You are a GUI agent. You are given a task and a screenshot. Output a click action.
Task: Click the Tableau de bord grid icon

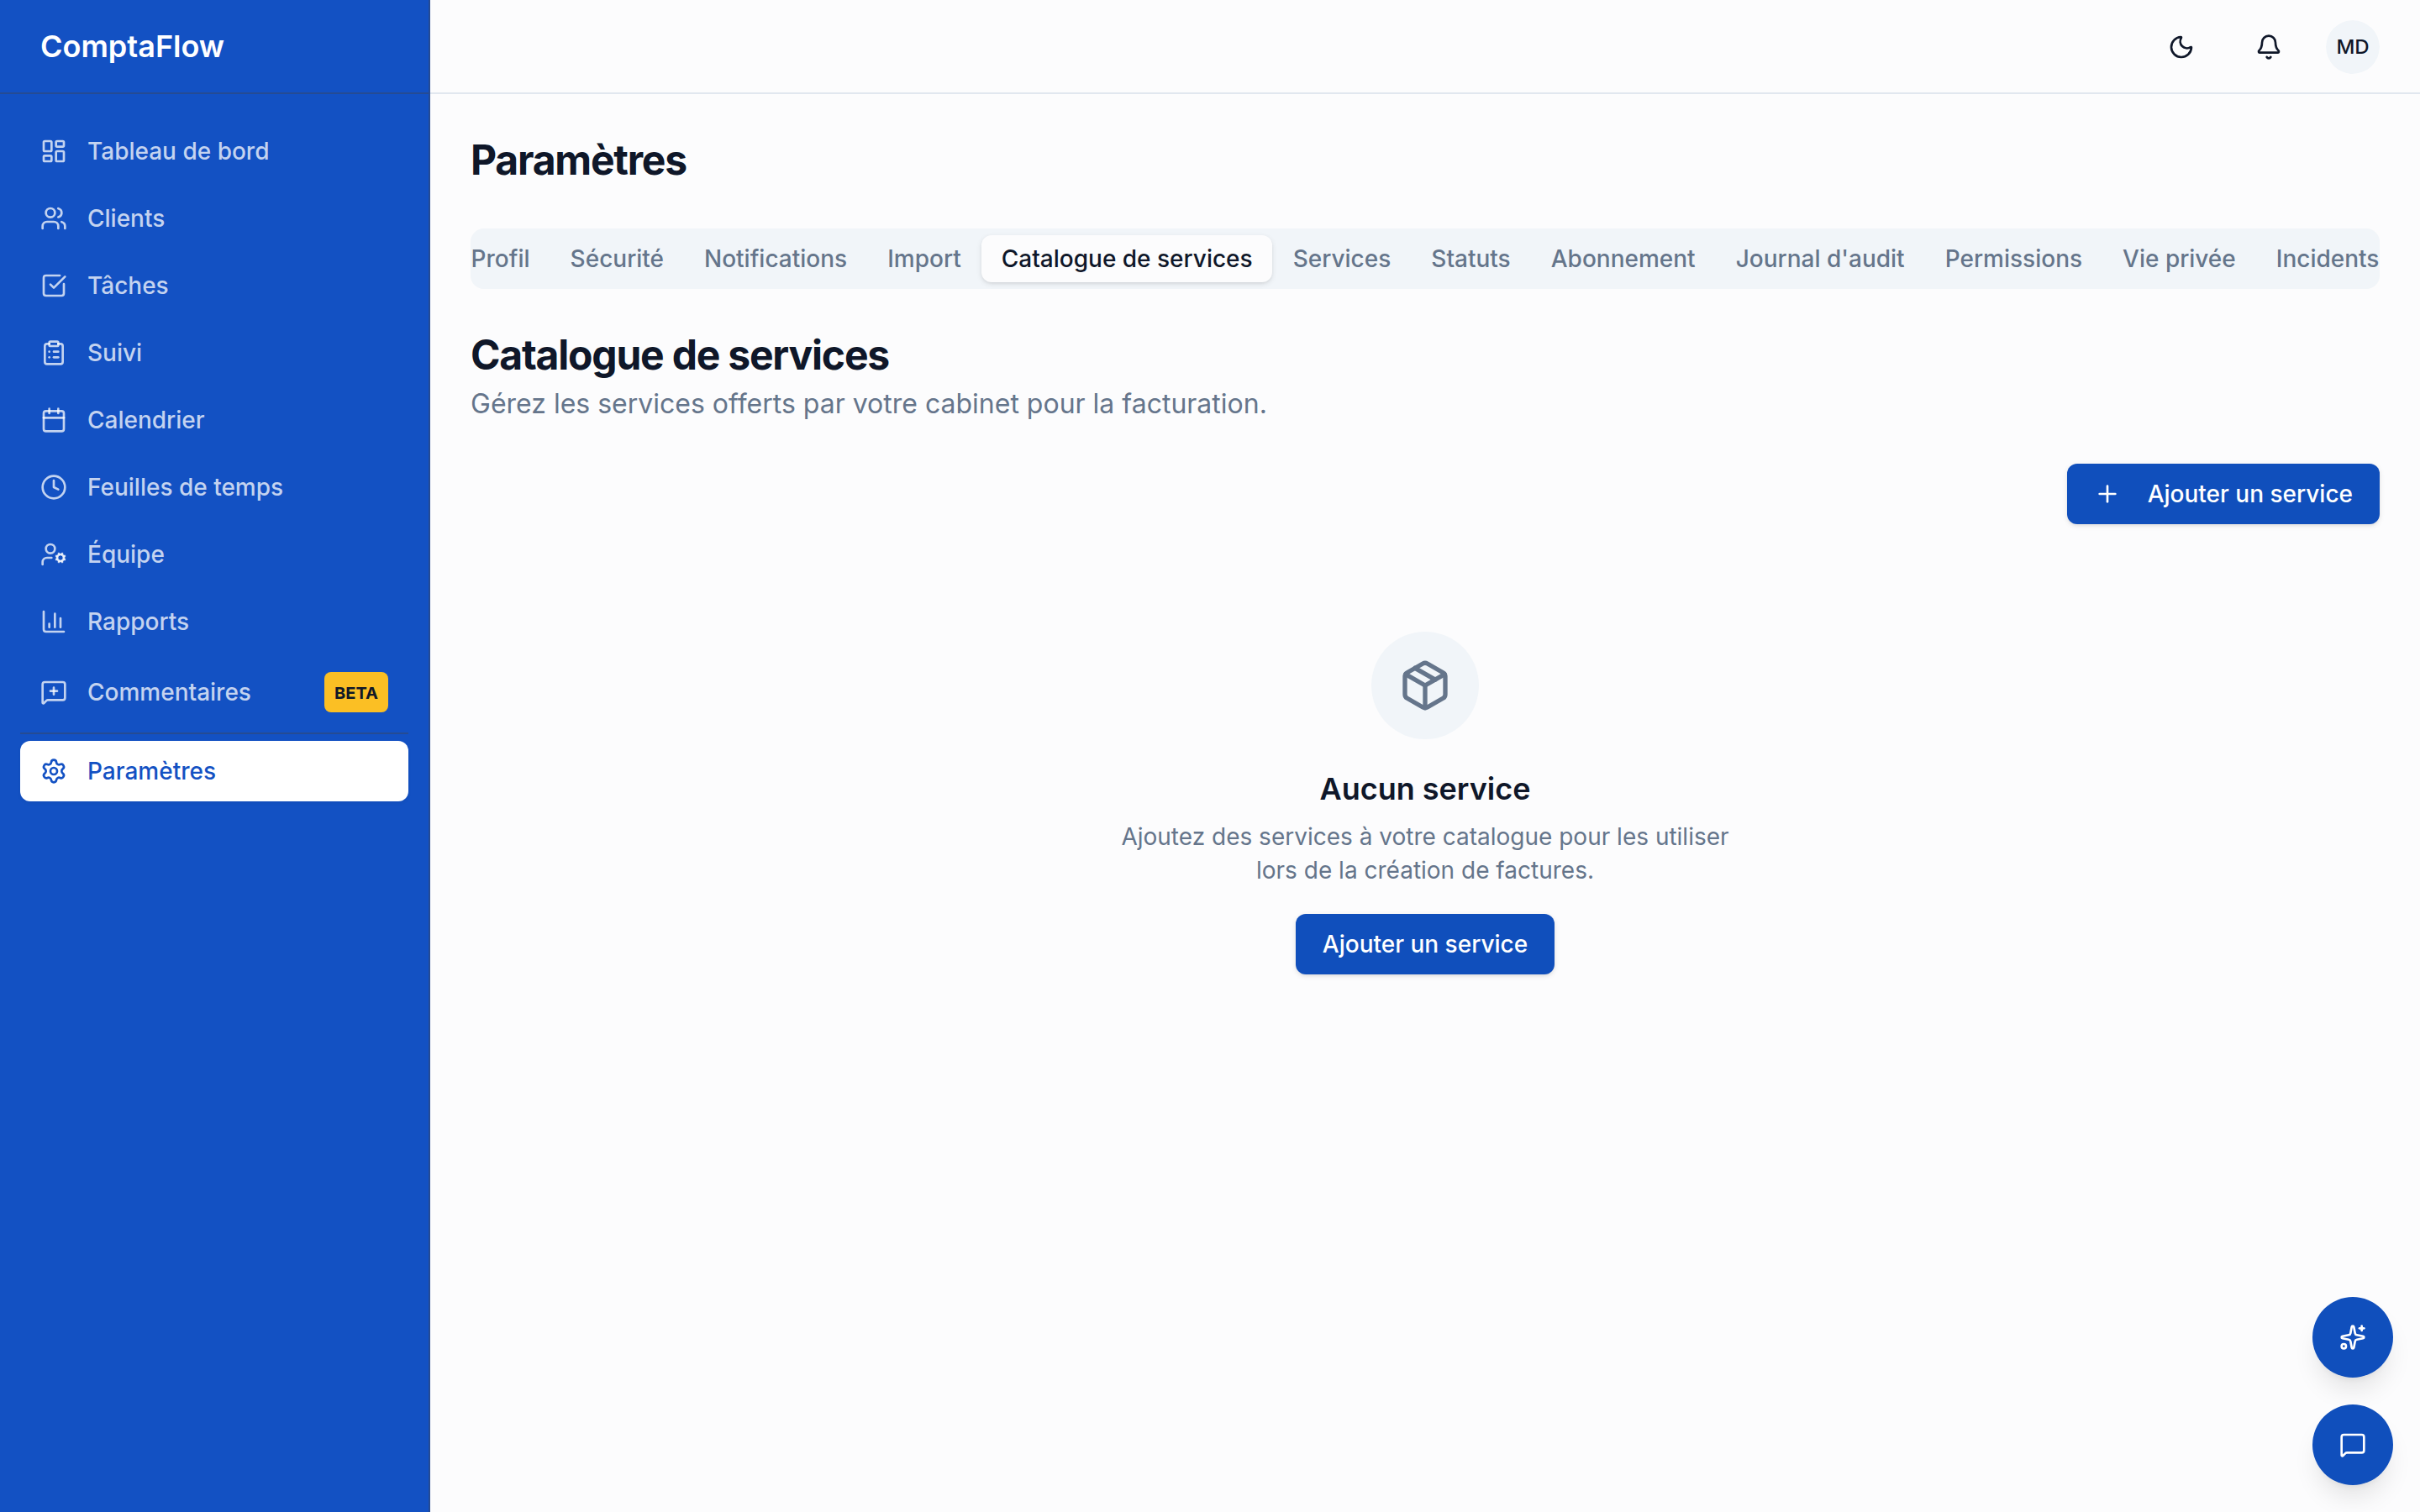(54, 151)
